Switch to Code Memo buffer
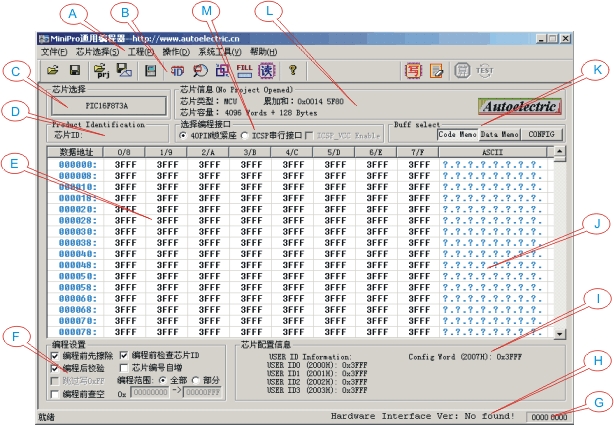Screen dimensions: 614x425 pyautogui.click(x=457, y=134)
